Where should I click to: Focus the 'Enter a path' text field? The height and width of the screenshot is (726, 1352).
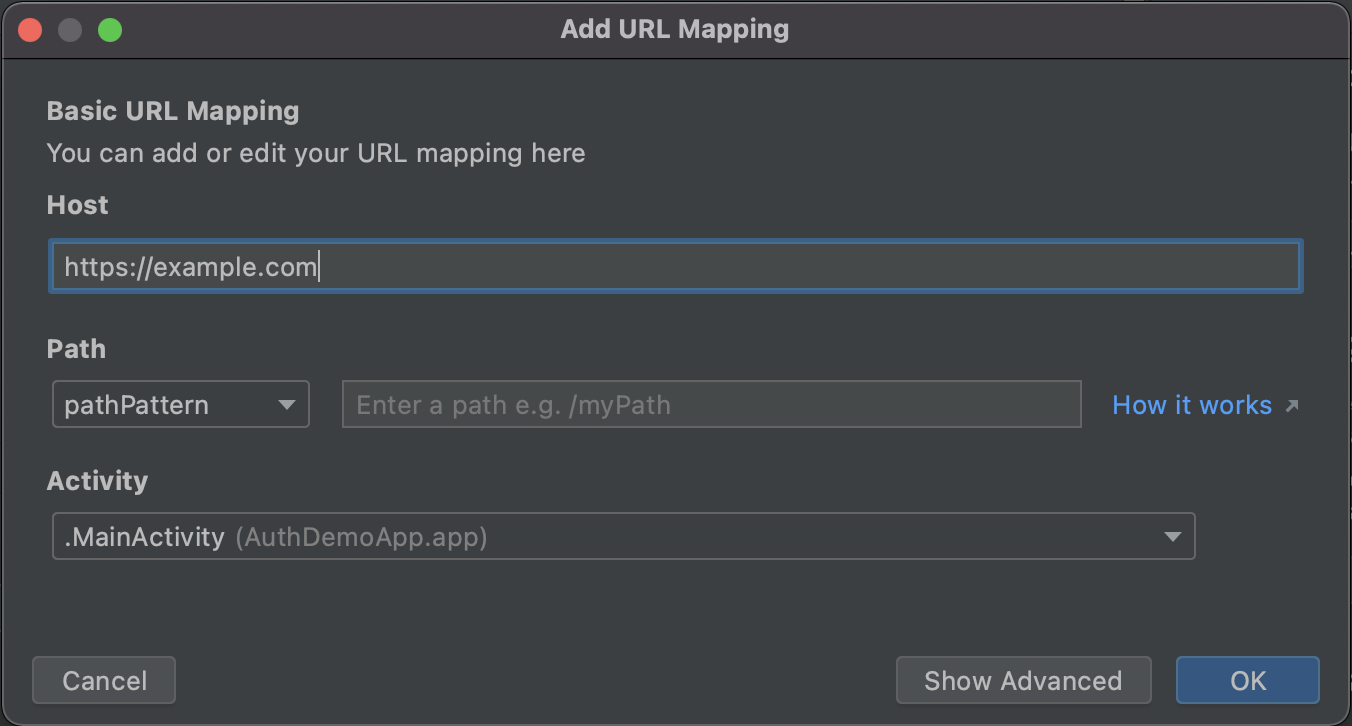click(712, 405)
